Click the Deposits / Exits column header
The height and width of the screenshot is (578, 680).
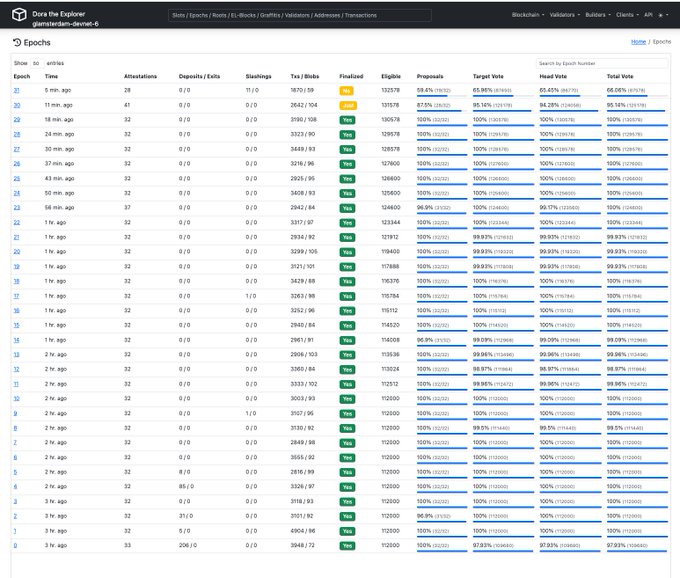click(199, 76)
